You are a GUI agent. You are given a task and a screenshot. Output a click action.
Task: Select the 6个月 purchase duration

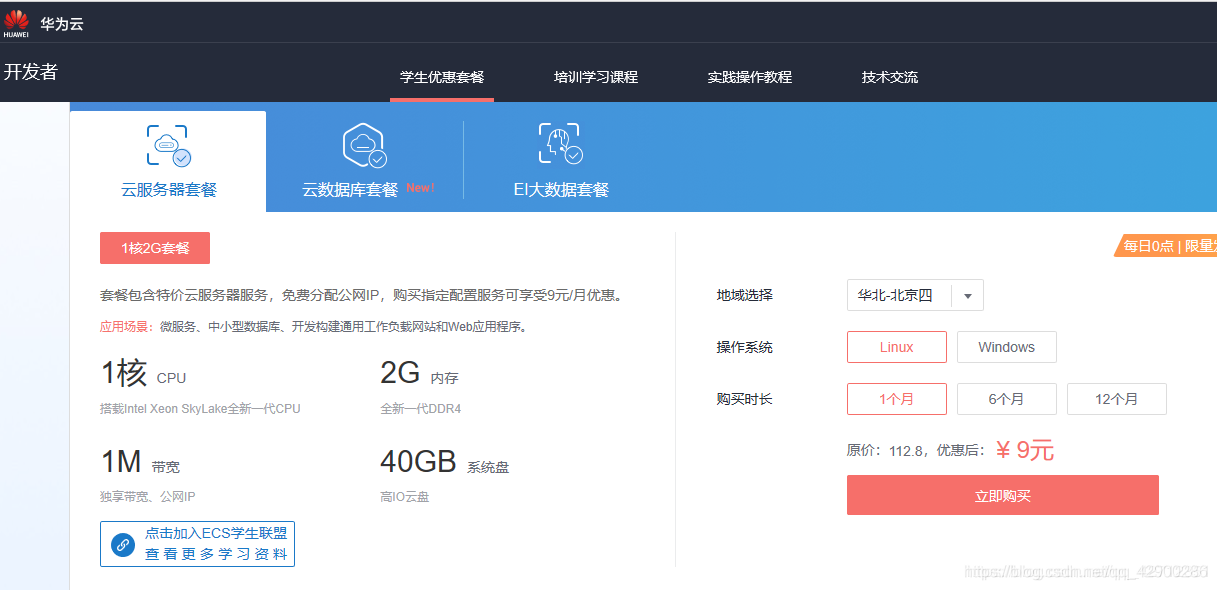click(x=1006, y=398)
